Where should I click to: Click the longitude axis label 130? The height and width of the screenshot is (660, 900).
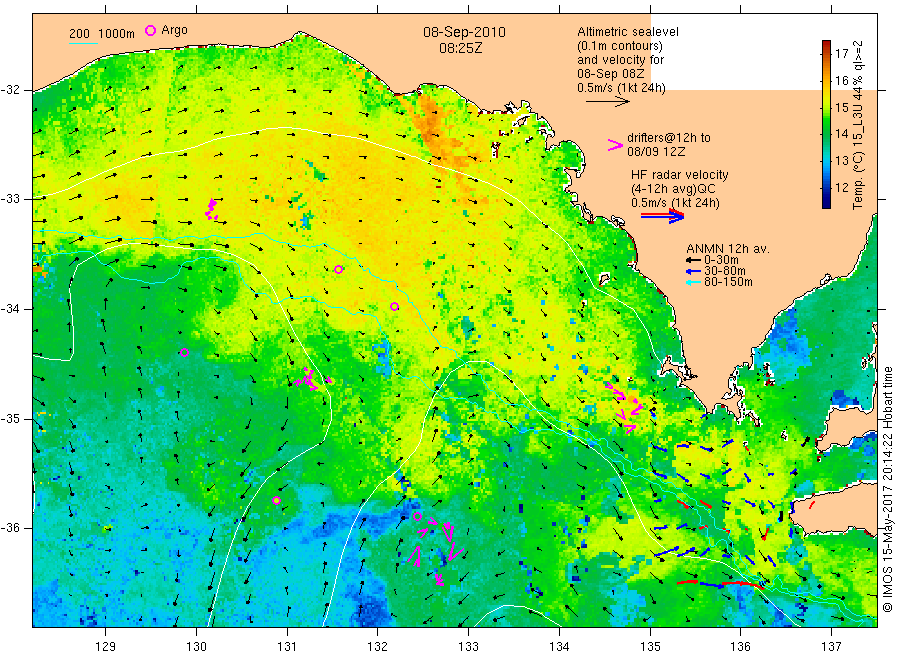tap(196, 647)
